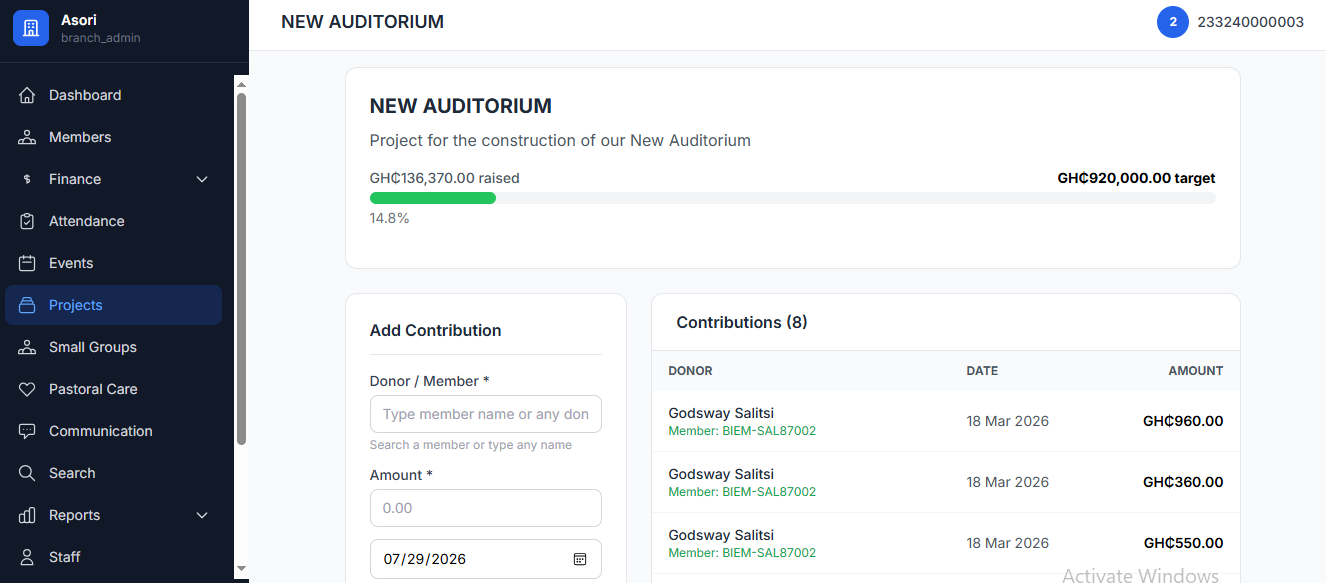Click the first Godsway Salitsi contribution row

click(x=945, y=421)
